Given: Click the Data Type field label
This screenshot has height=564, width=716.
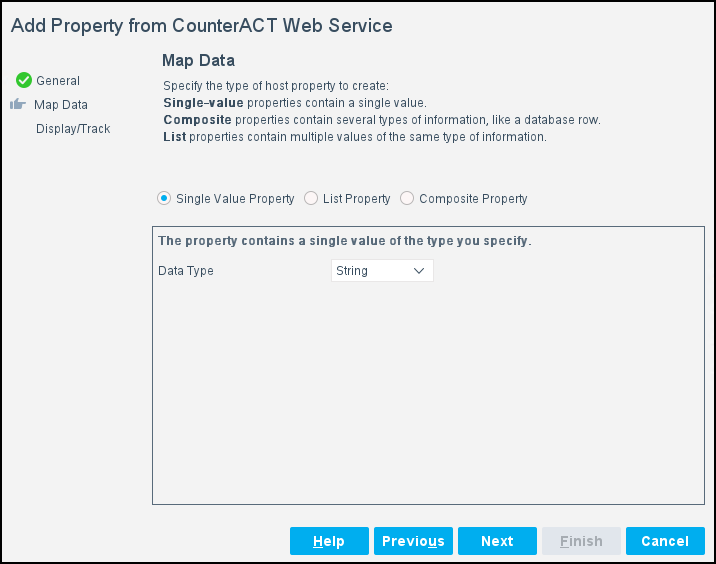Looking at the screenshot, I should [x=186, y=271].
